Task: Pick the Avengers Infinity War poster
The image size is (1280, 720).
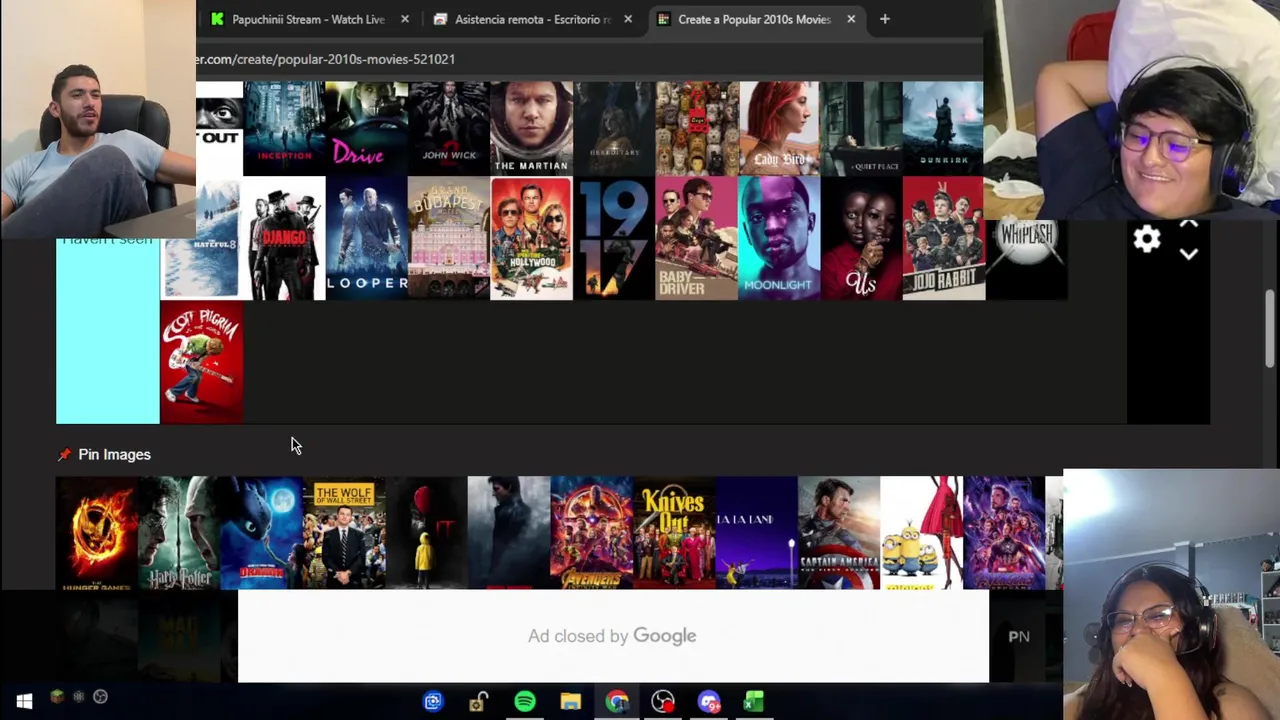Action: pyautogui.click(x=591, y=533)
